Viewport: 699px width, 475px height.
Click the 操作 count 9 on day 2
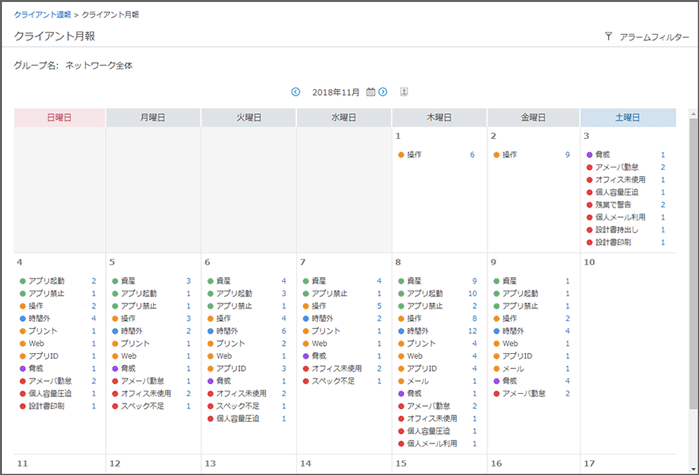point(567,155)
